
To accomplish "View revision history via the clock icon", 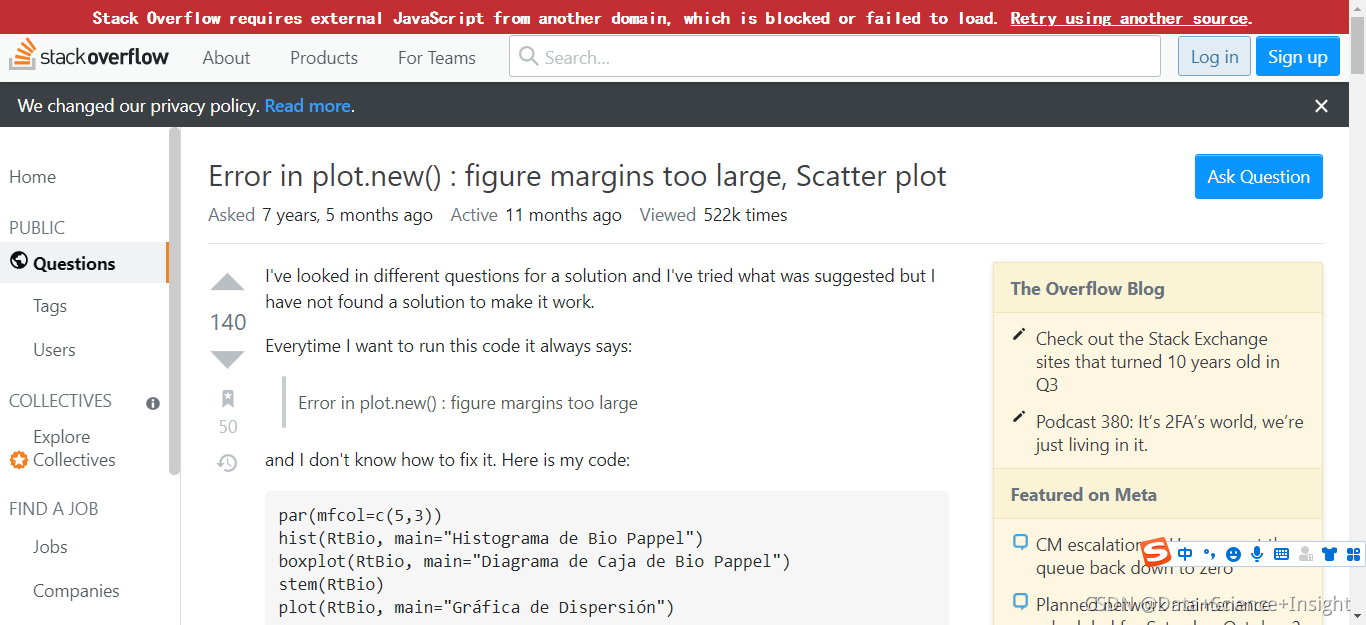I will click(227, 463).
